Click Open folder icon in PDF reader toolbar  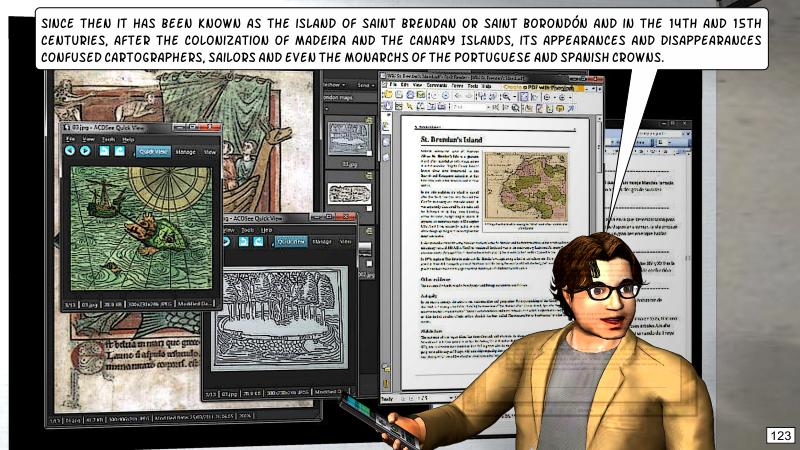(389, 94)
